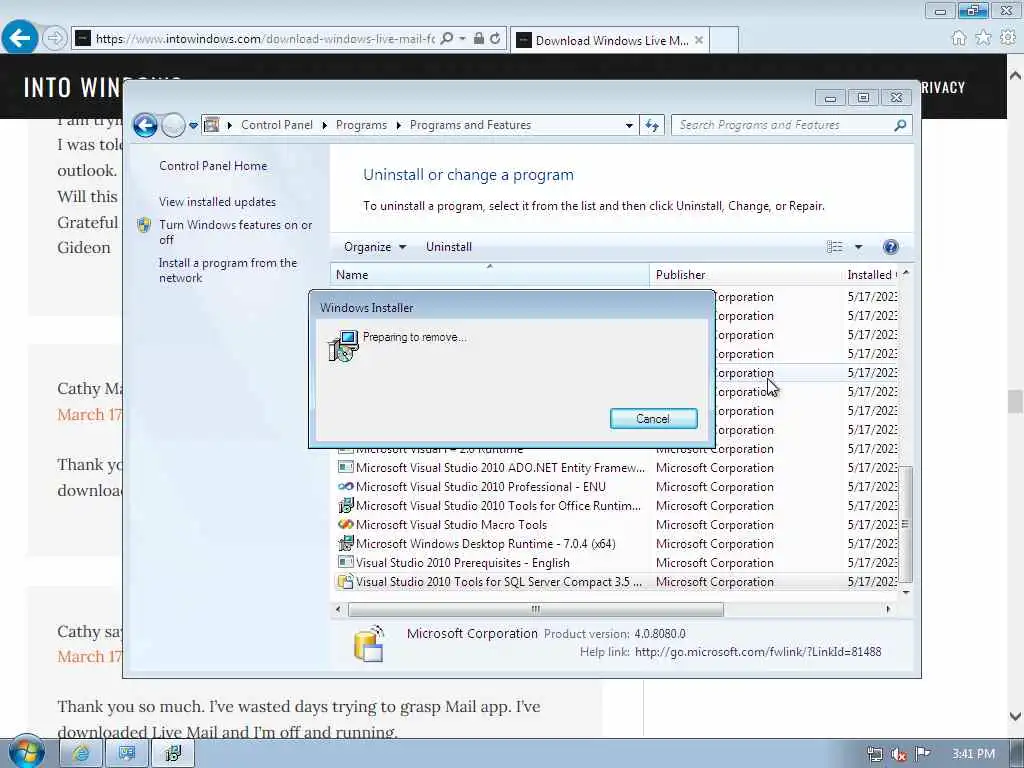Click program list vertical scrollbar up arrow
The width and height of the screenshot is (1024, 768).
coord(906,272)
